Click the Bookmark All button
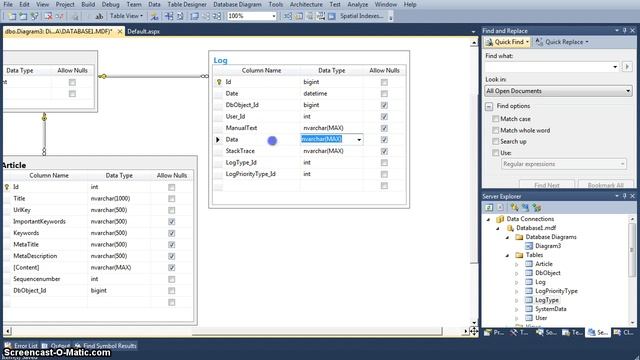The height and width of the screenshot is (360, 640). [605, 184]
